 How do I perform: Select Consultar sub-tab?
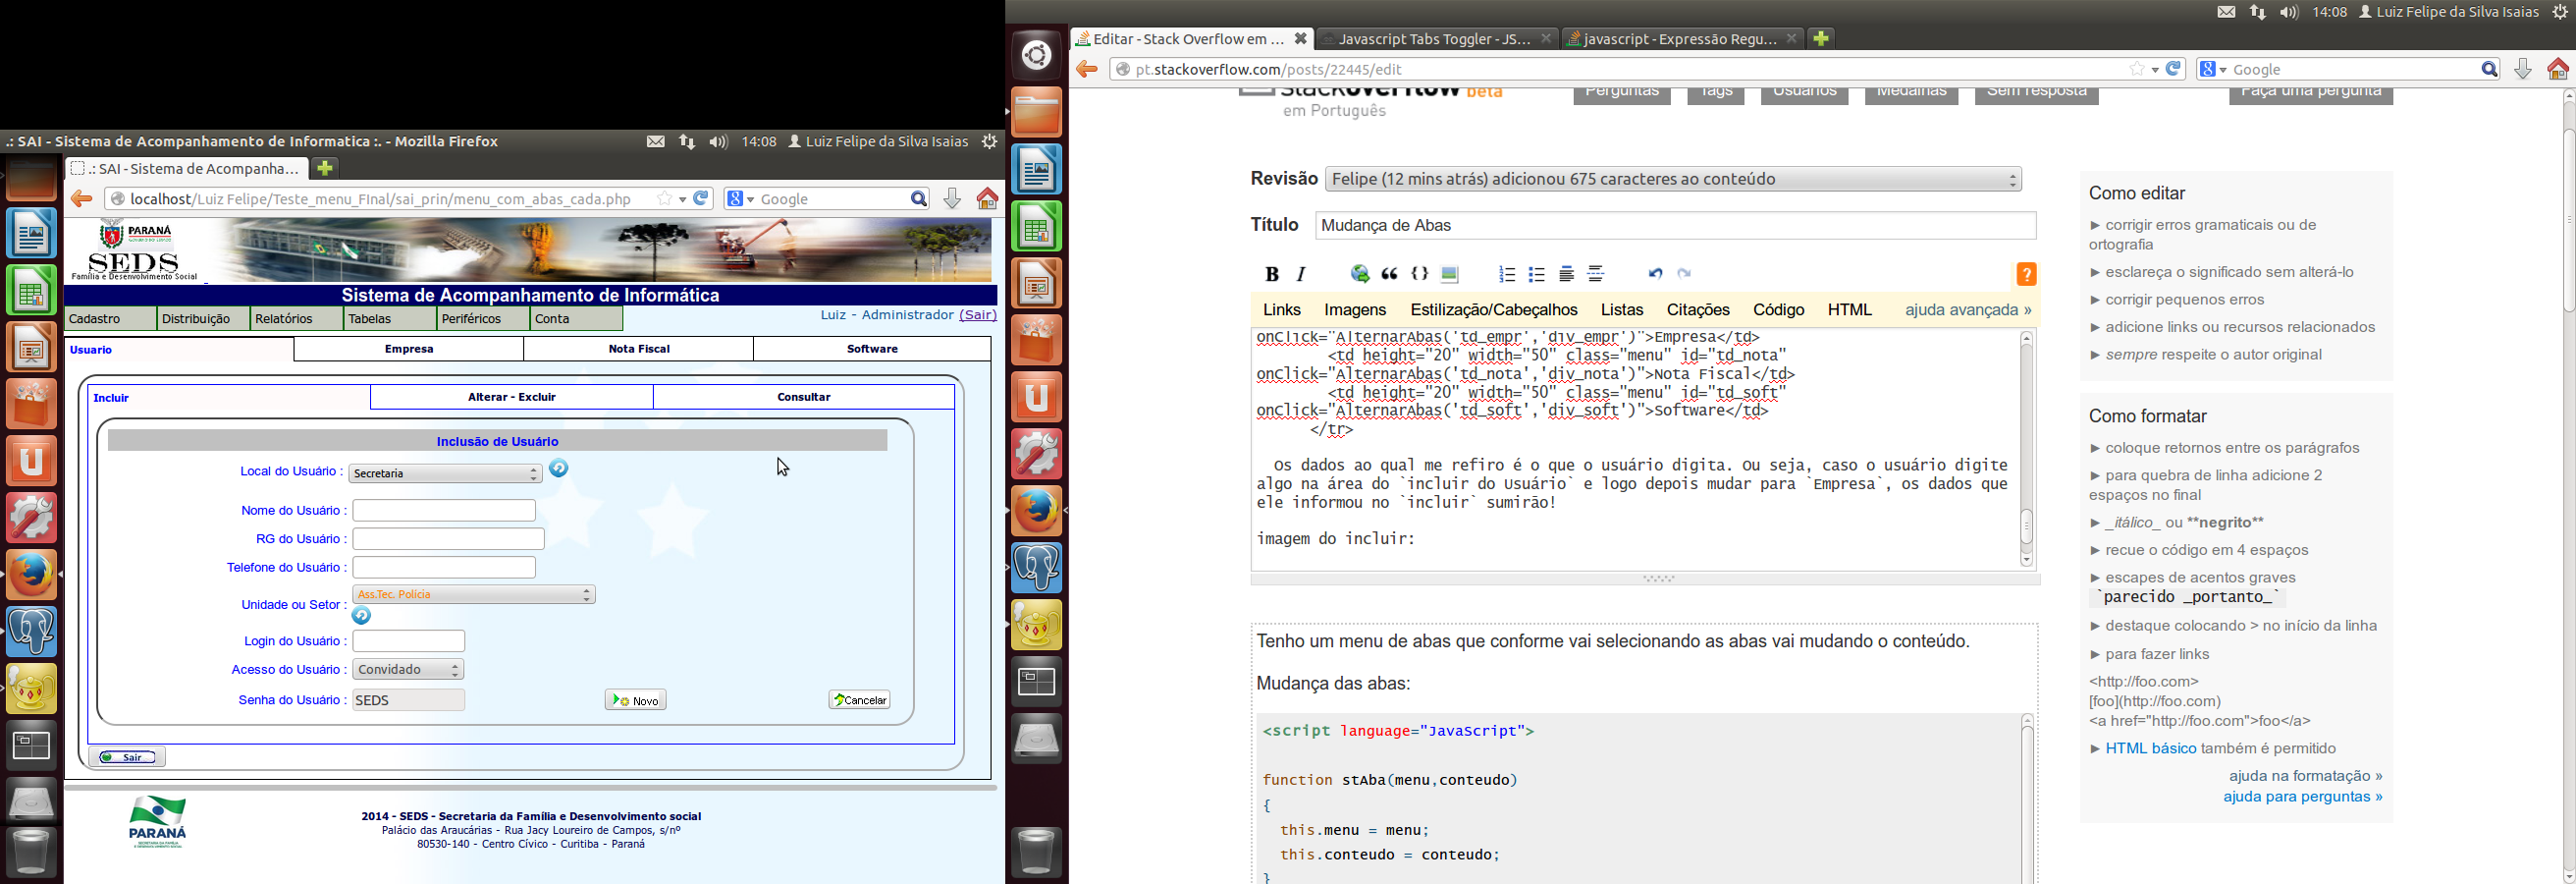pyautogui.click(x=804, y=397)
